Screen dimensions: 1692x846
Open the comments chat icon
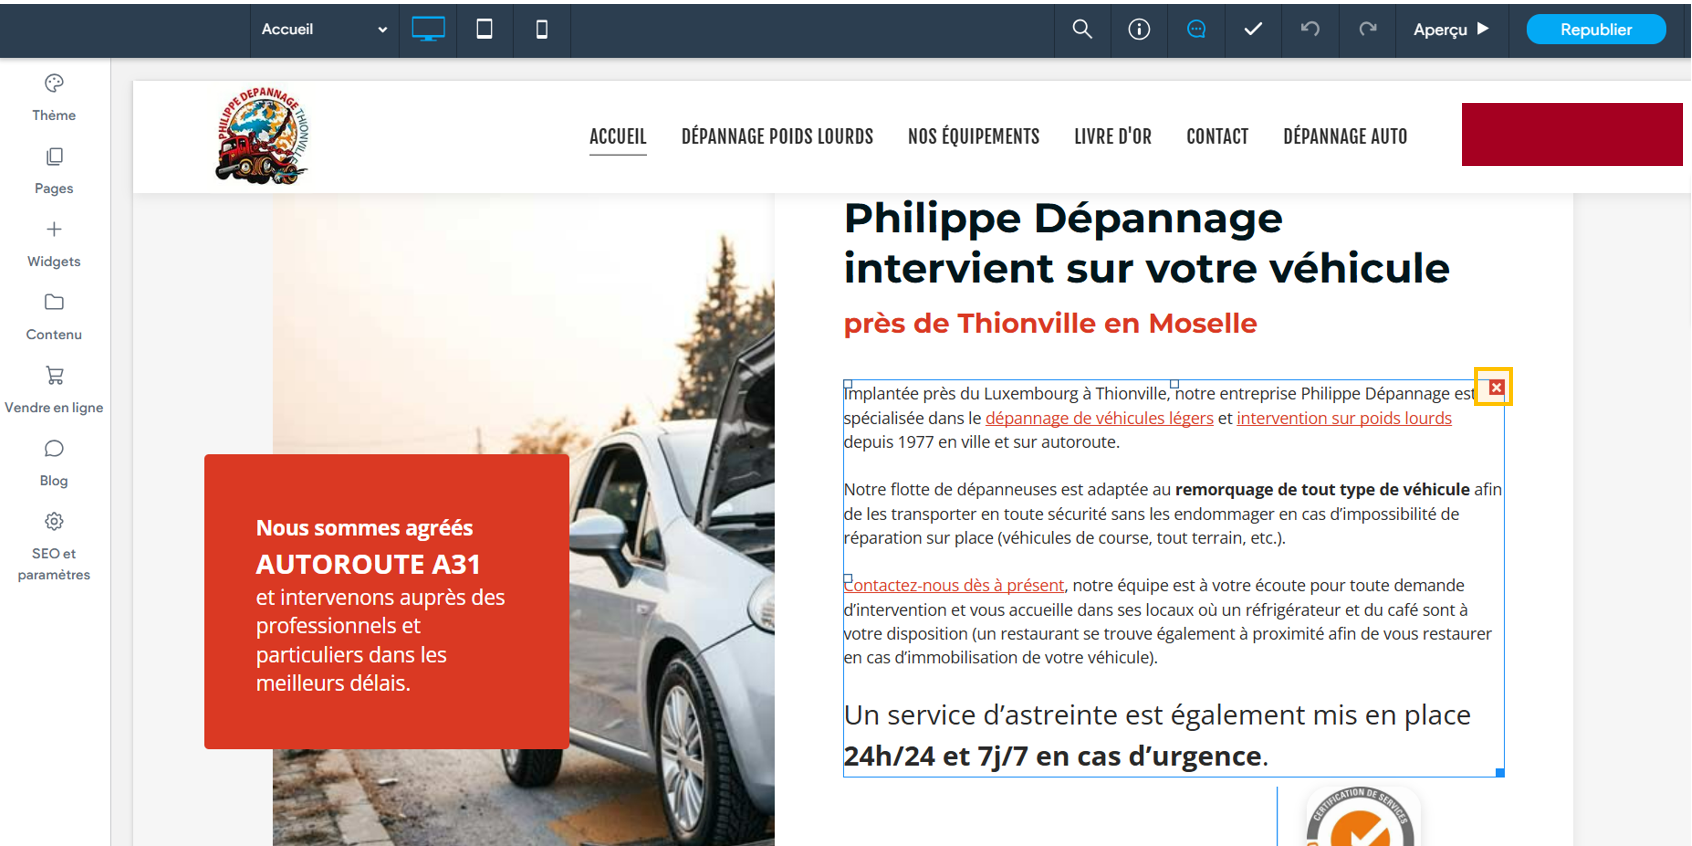point(1196,29)
